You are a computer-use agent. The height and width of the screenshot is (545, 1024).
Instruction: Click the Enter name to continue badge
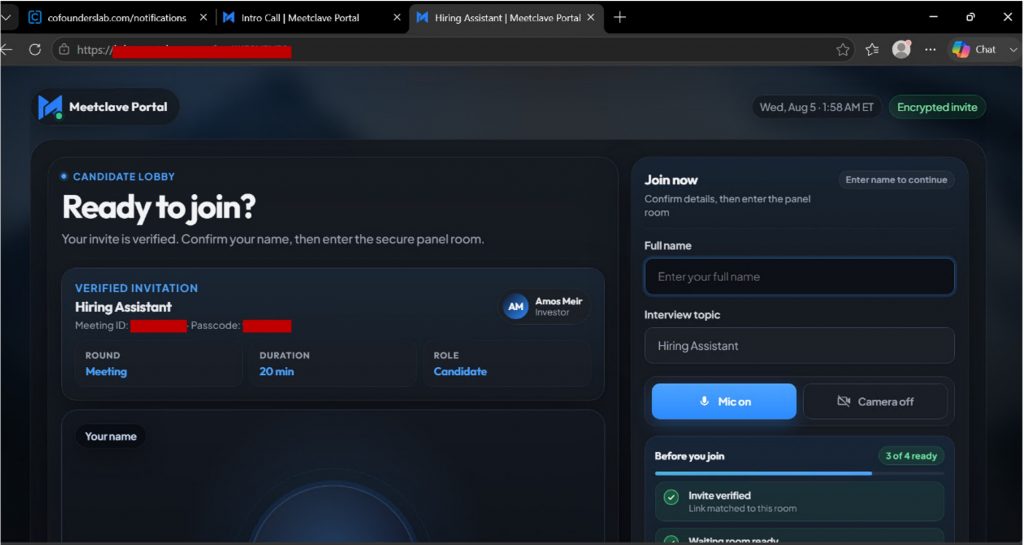pyautogui.click(x=896, y=179)
